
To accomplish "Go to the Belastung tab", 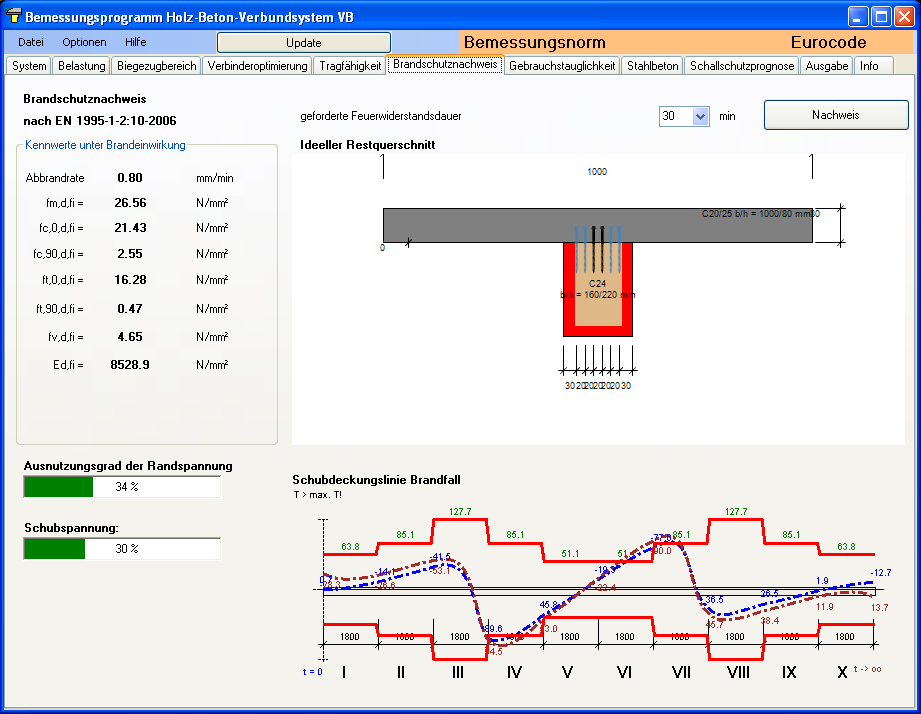I will tap(81, 66).
